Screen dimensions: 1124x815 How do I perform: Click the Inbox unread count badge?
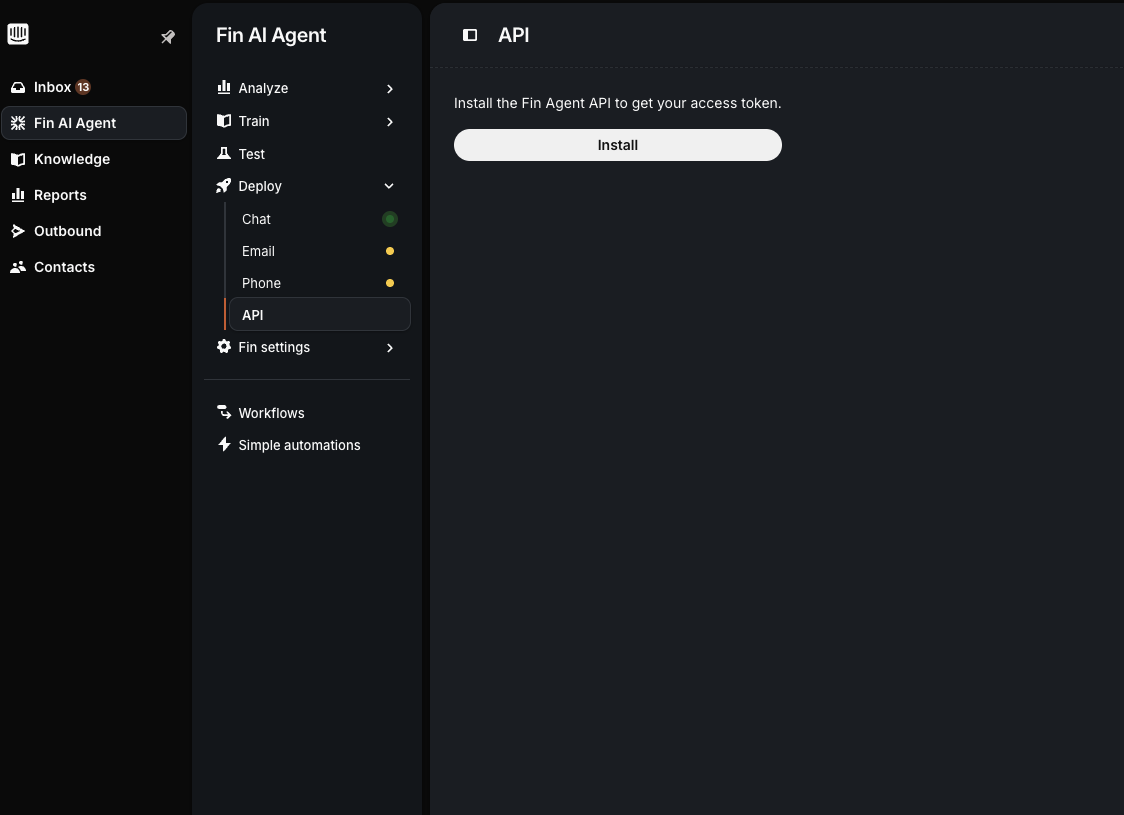pyautogui.click(x=83, y=87)
